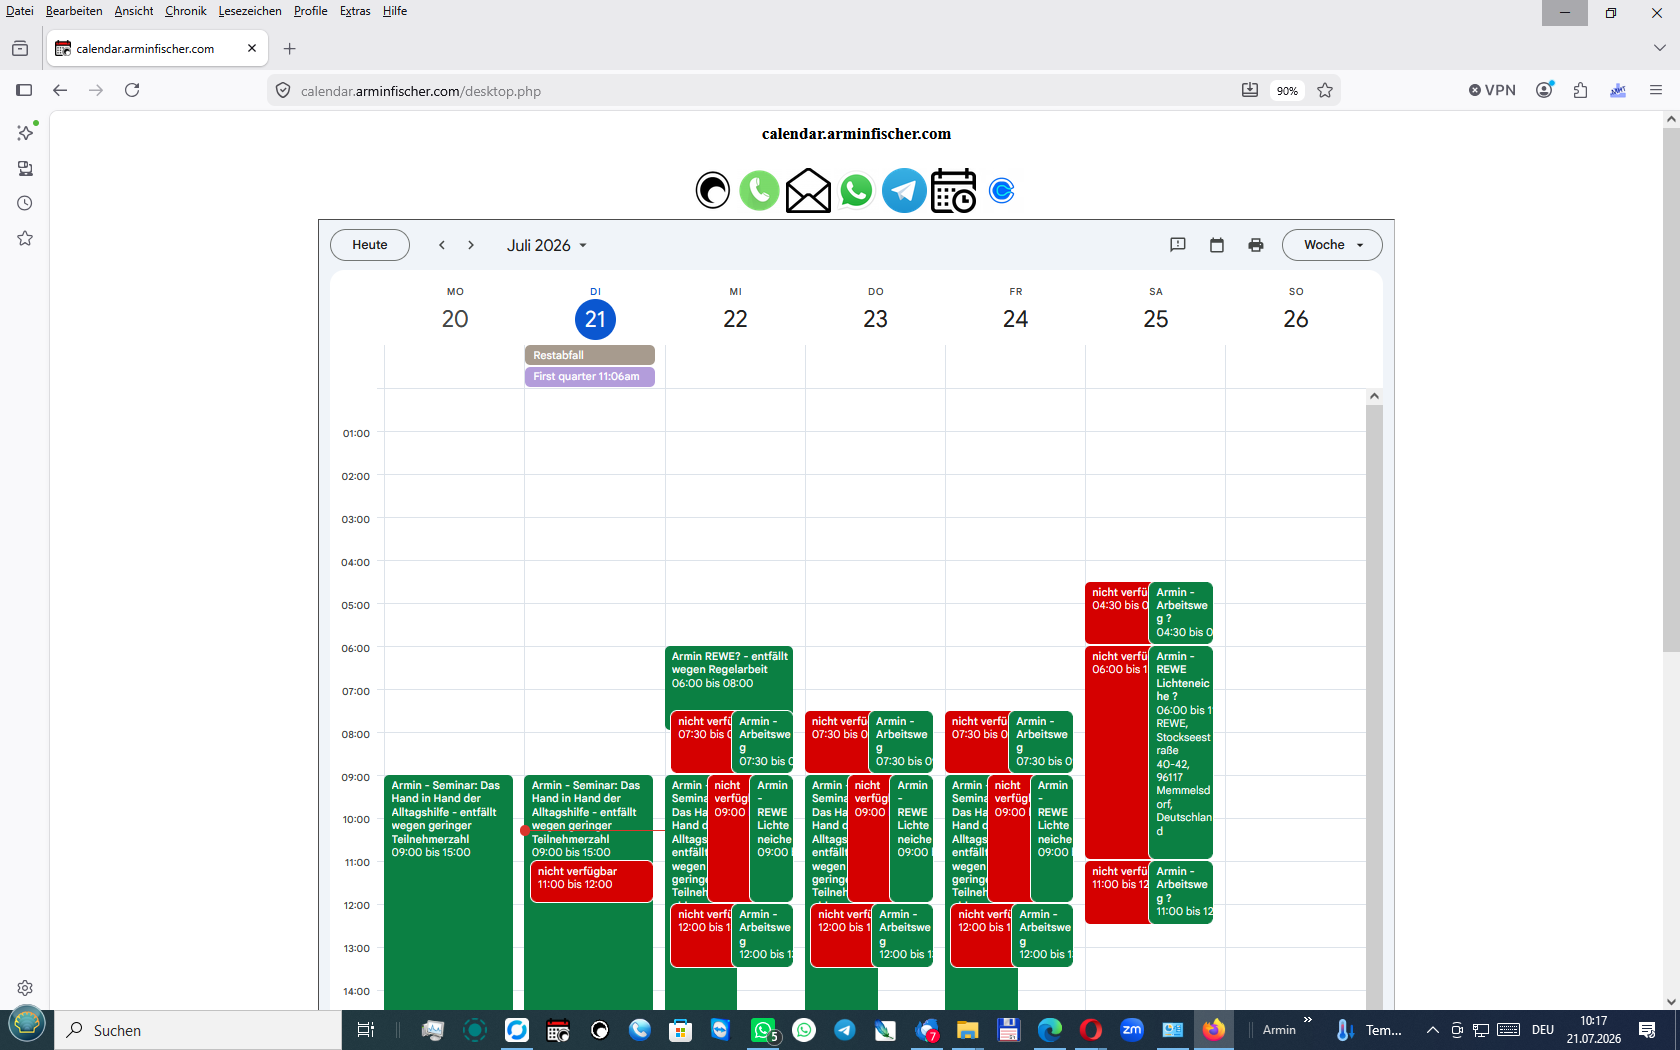Screen dimensions: 1680x1050
Task: Show hidden system tray icons chevron
Action: pyautogui.click(x=1432, y=1030)
